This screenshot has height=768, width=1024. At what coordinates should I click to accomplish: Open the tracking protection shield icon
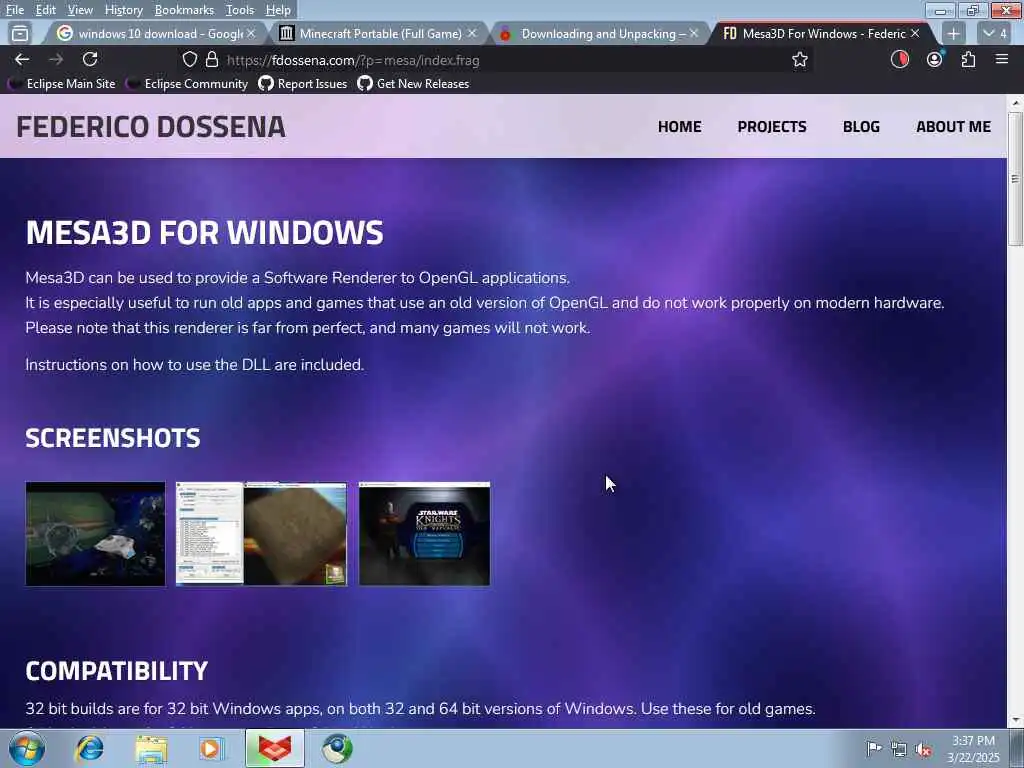coord(189,60)
